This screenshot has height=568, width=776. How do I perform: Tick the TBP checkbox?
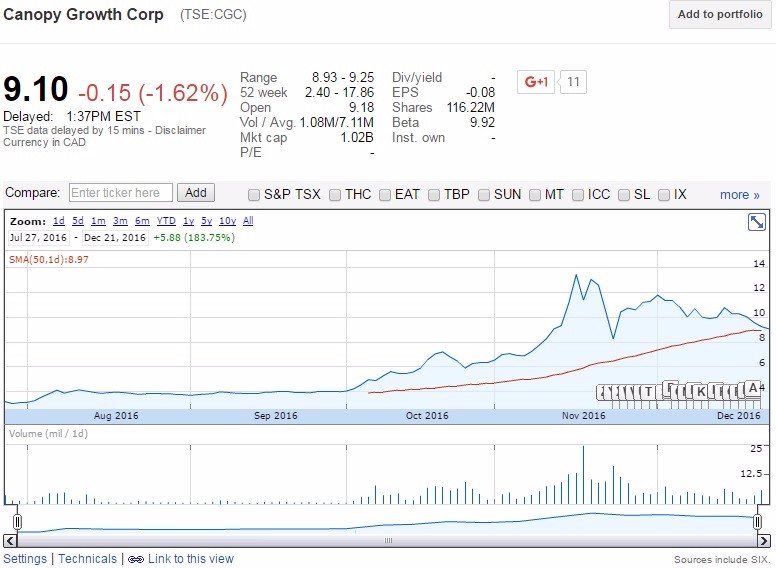(x=434, y=195)
